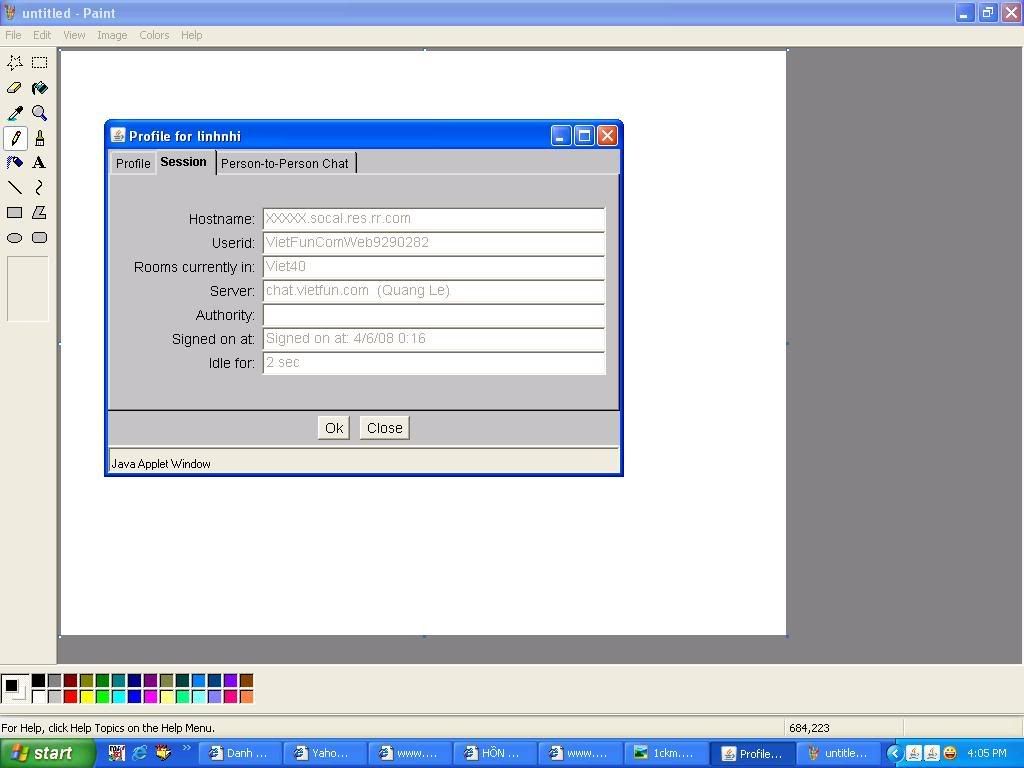The height and width of the screenshot is (768, 1024).
Task: Click the Ok button in pasted dialog
Action: 334,428
